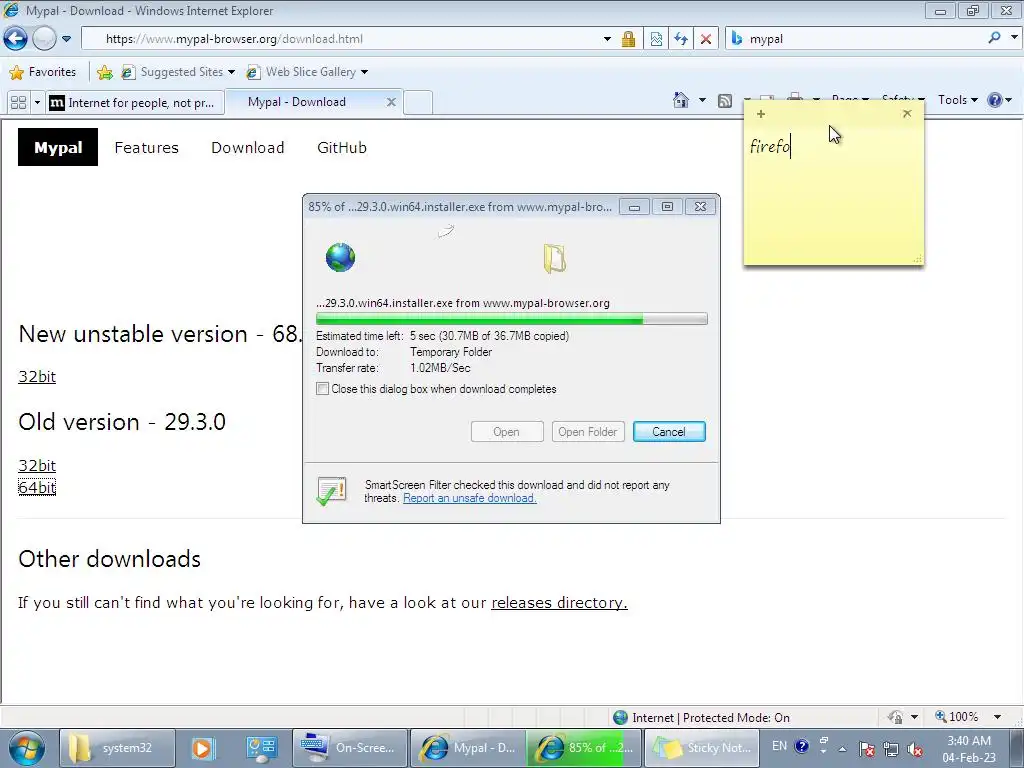Click the Refresh page icon
Viewport: 1024px width, 768px height.
[x=681, y=39]
